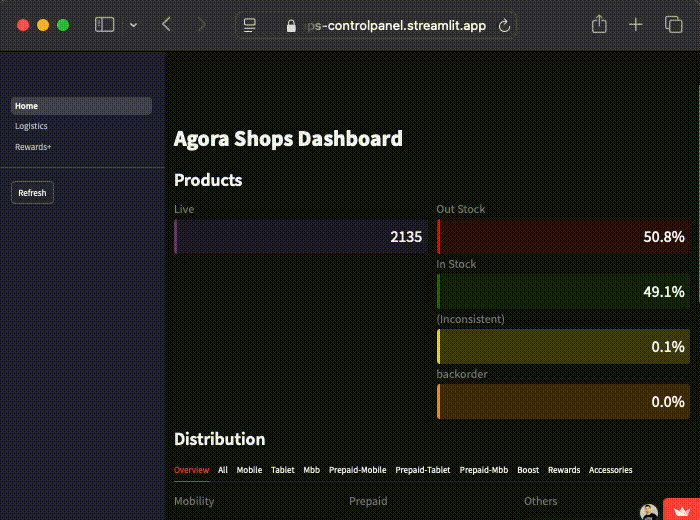Click the Inconsistent 0.1% bar

tap(563, 346)
